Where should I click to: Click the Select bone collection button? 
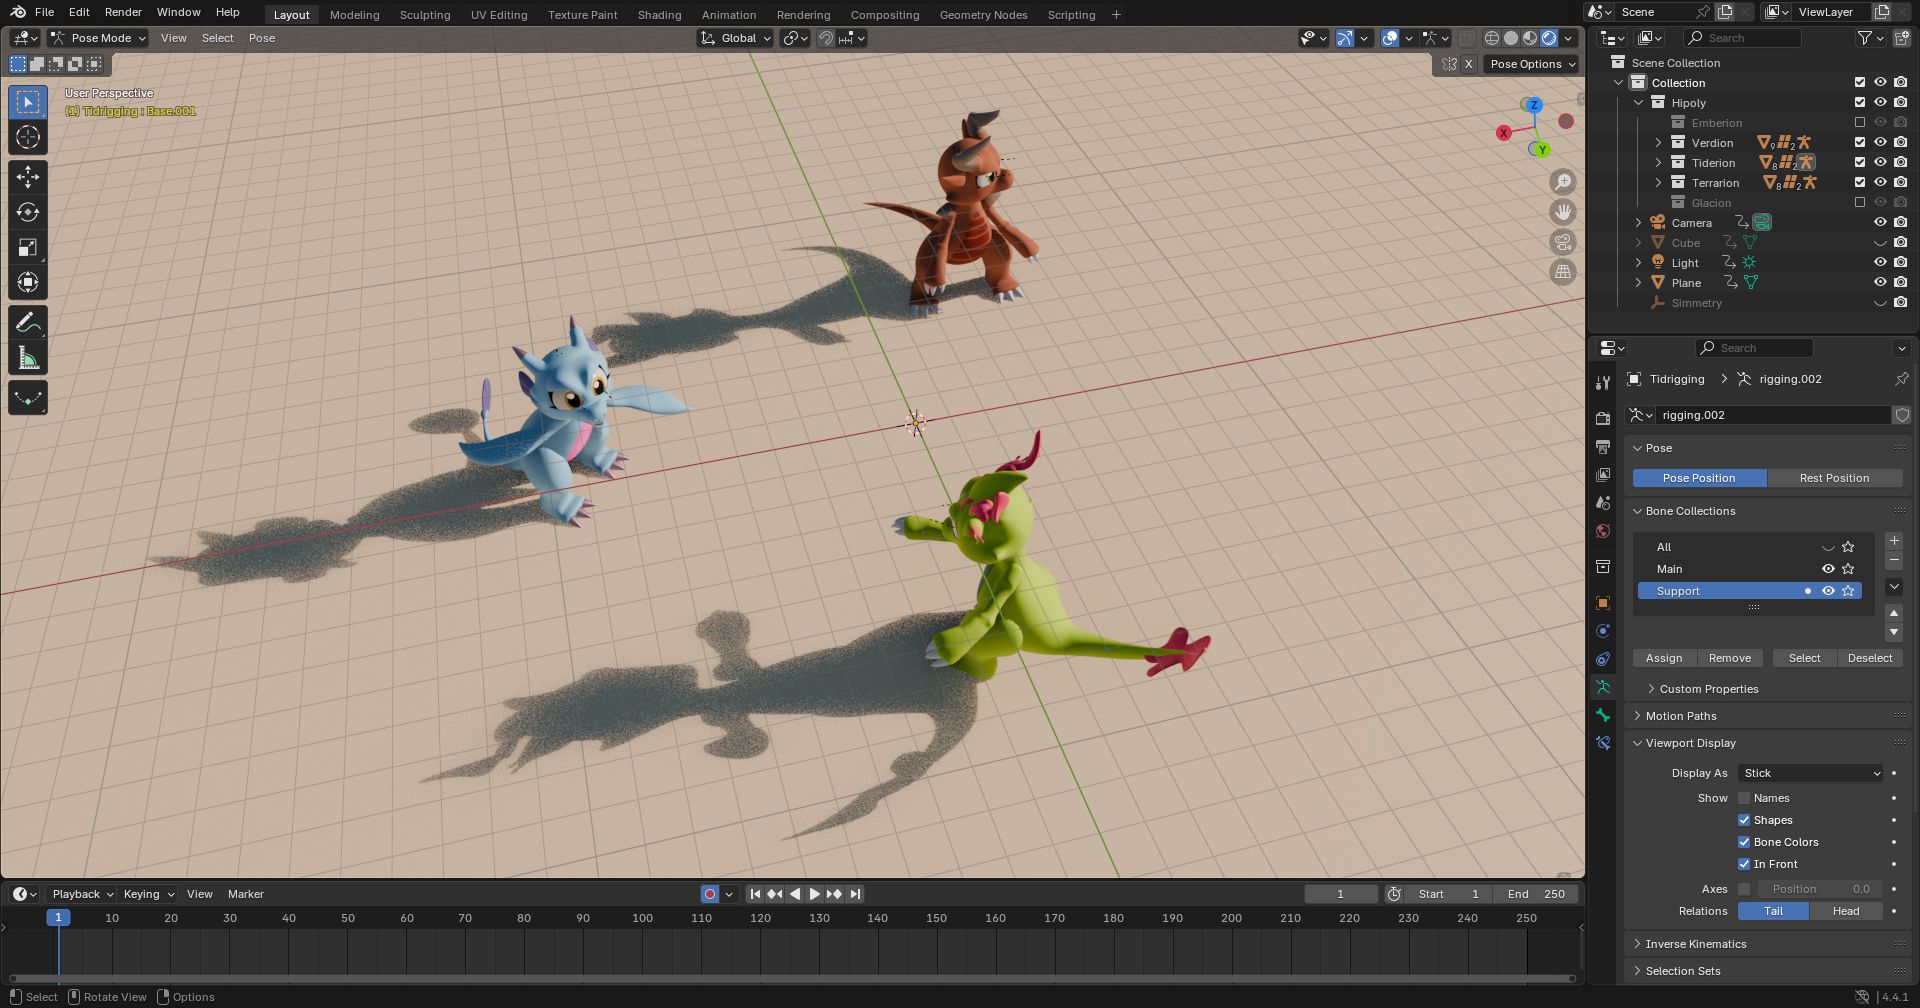(x=1804, y=658)
